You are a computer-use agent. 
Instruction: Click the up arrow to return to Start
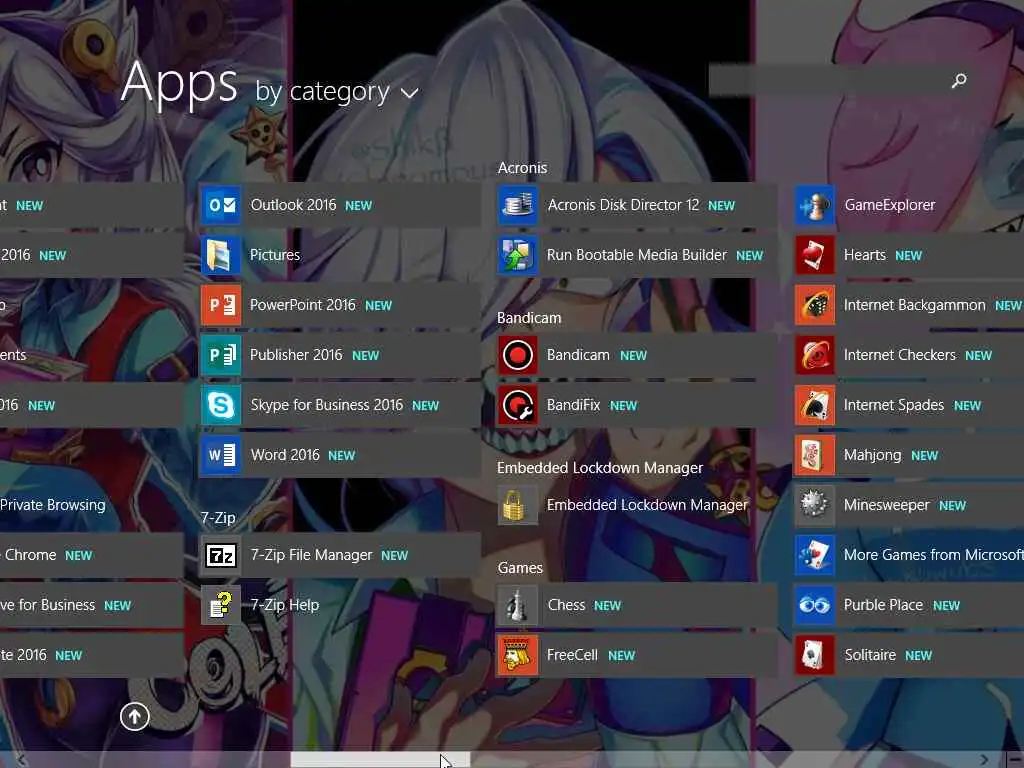point(135,716)
